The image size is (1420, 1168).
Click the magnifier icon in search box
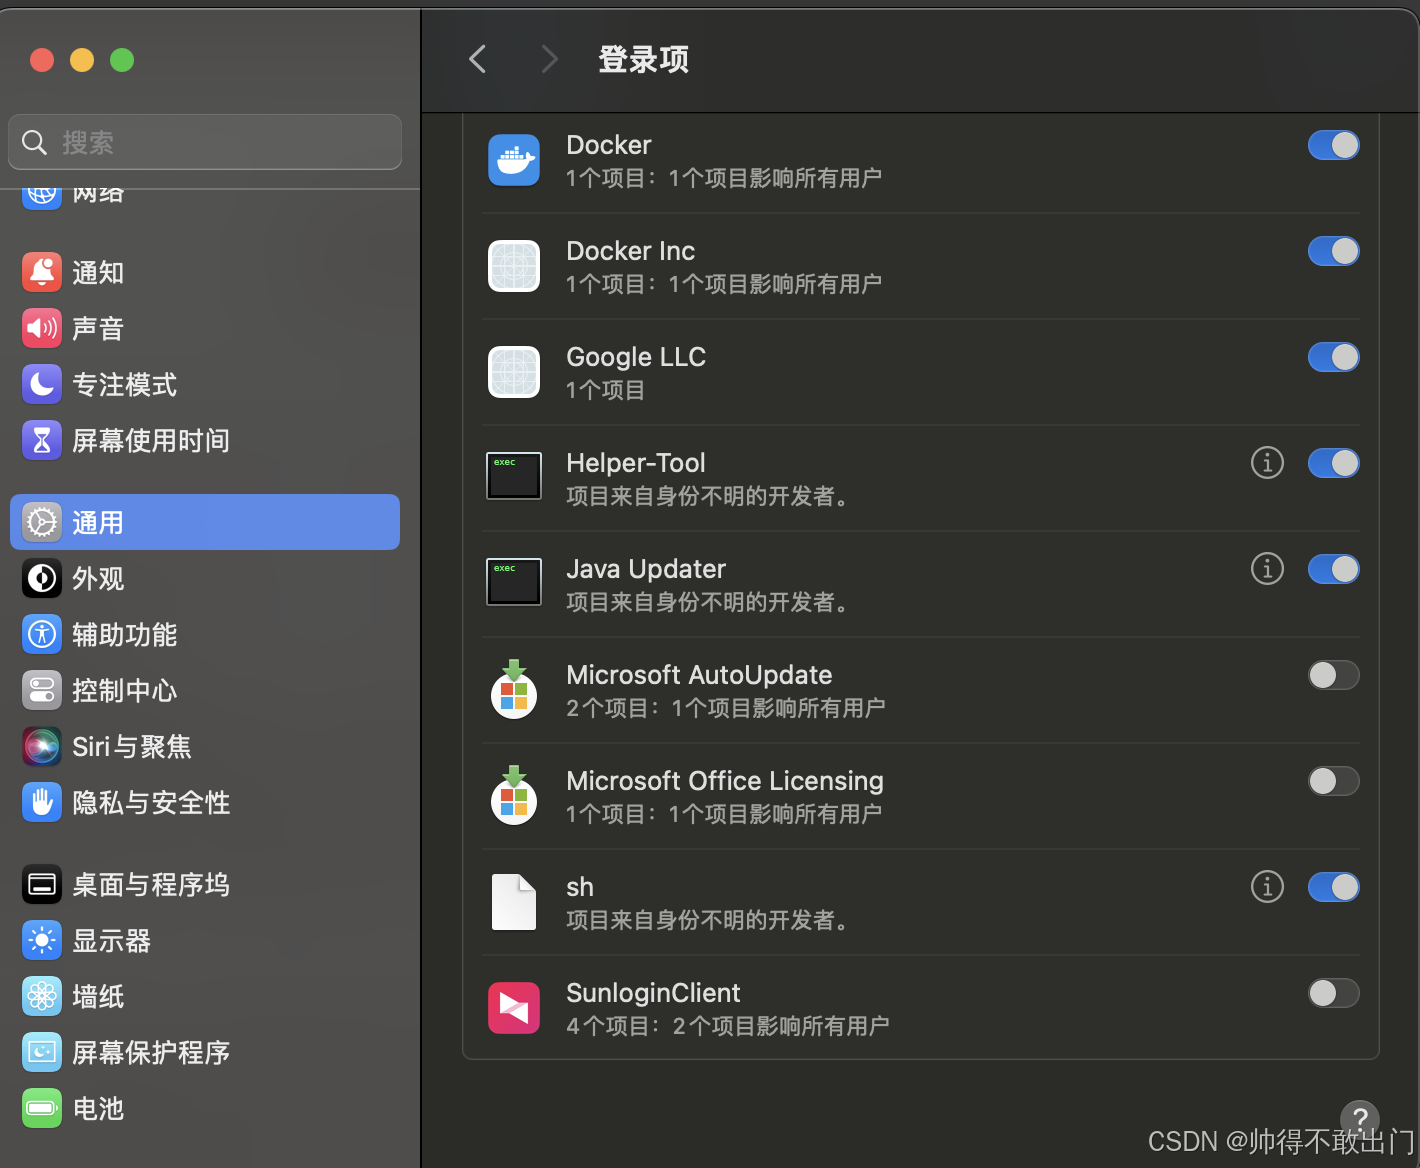pyautogui.click(x=35, y=143)
